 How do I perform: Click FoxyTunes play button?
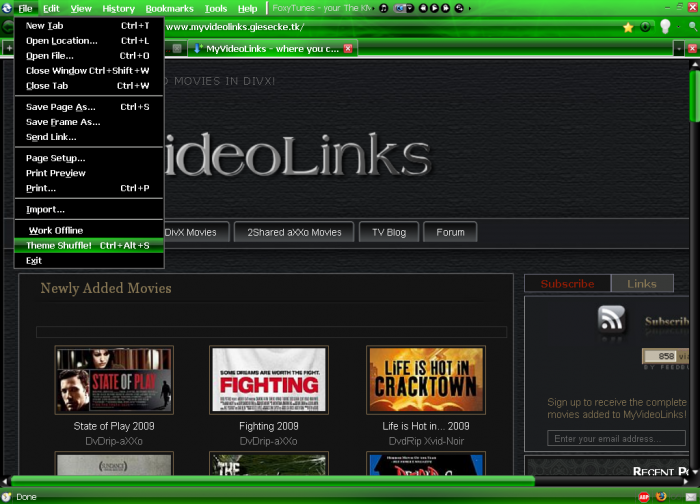(x=434, y=8)
